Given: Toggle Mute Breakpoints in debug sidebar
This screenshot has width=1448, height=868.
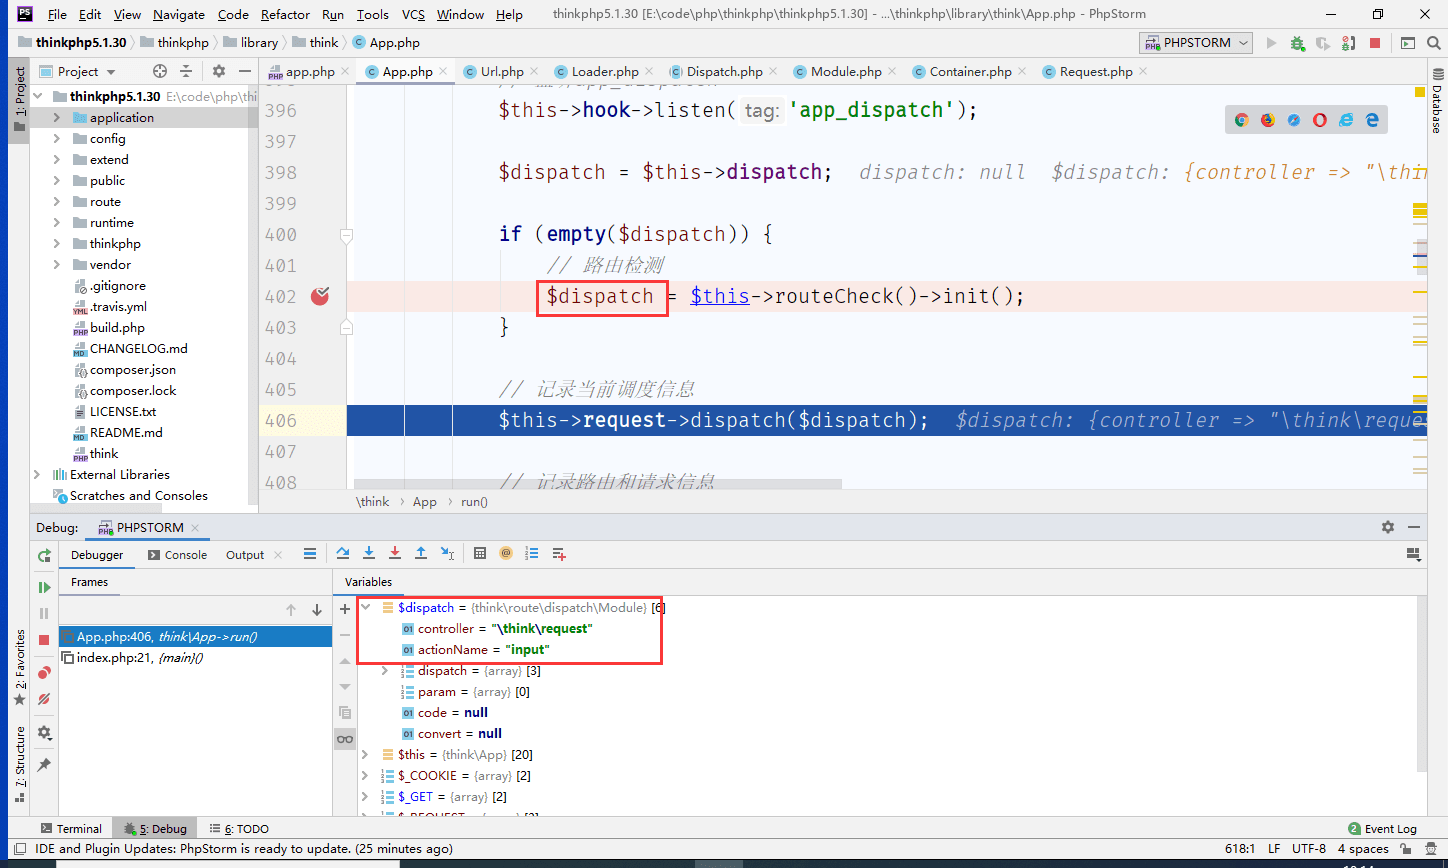Looking at the screenshot, I should tap(44, 699).
